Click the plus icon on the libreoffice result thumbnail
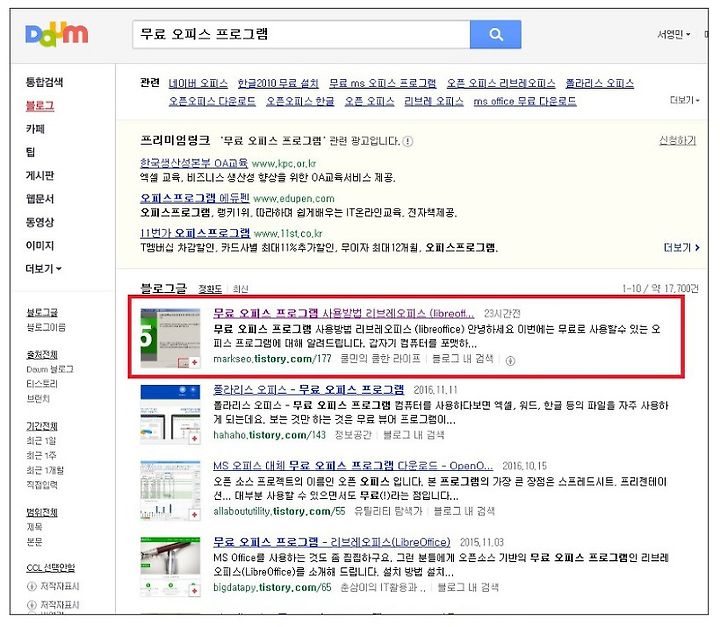Viewport: 720px width, 627px height. (194, 362)
